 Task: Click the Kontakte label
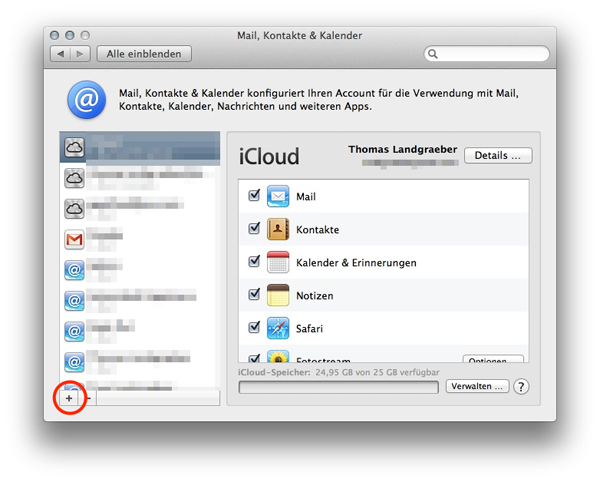point(318,230)
